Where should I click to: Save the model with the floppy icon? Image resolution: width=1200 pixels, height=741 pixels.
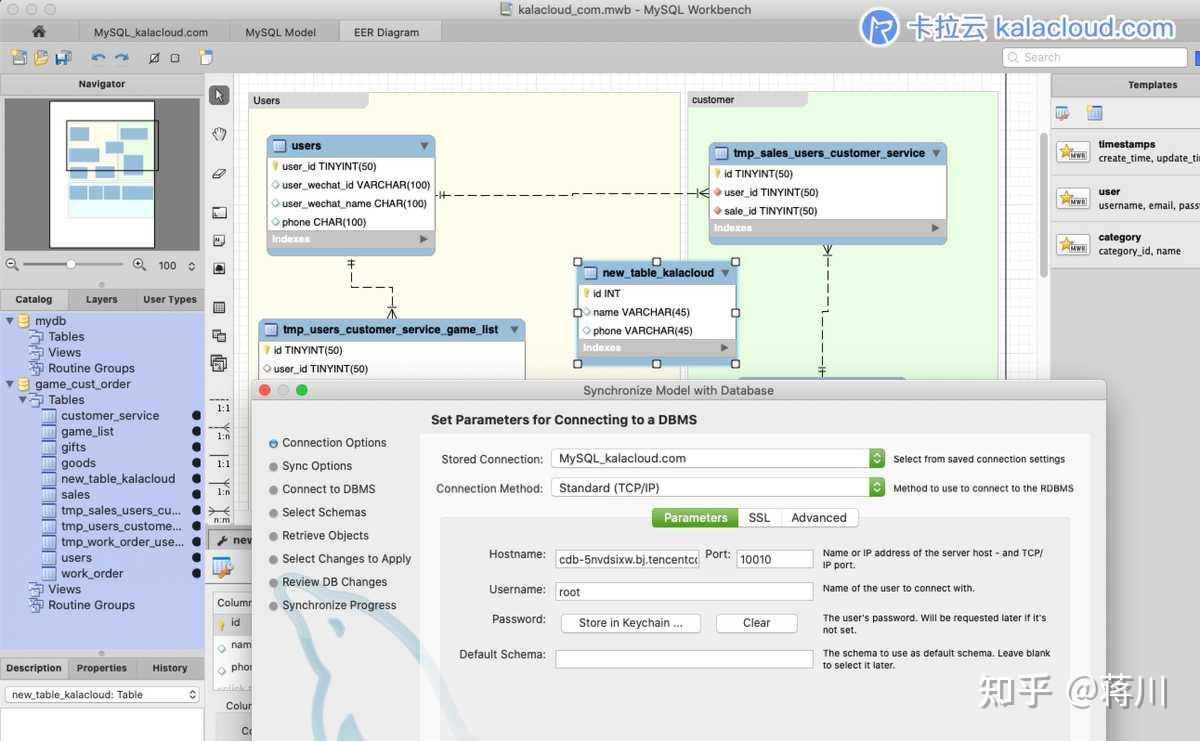(63, 58)
